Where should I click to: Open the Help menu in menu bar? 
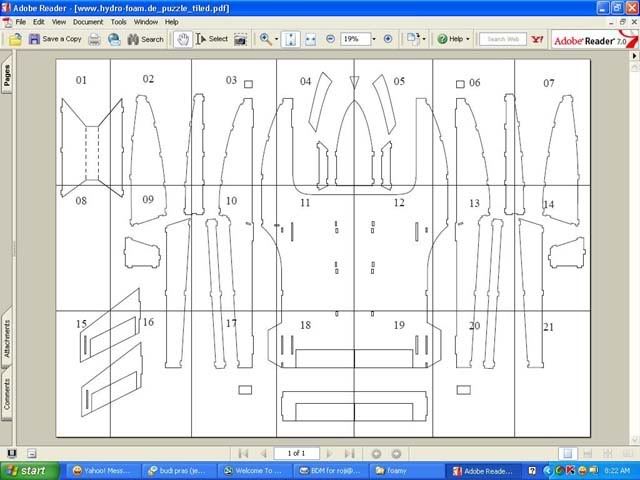171,22
